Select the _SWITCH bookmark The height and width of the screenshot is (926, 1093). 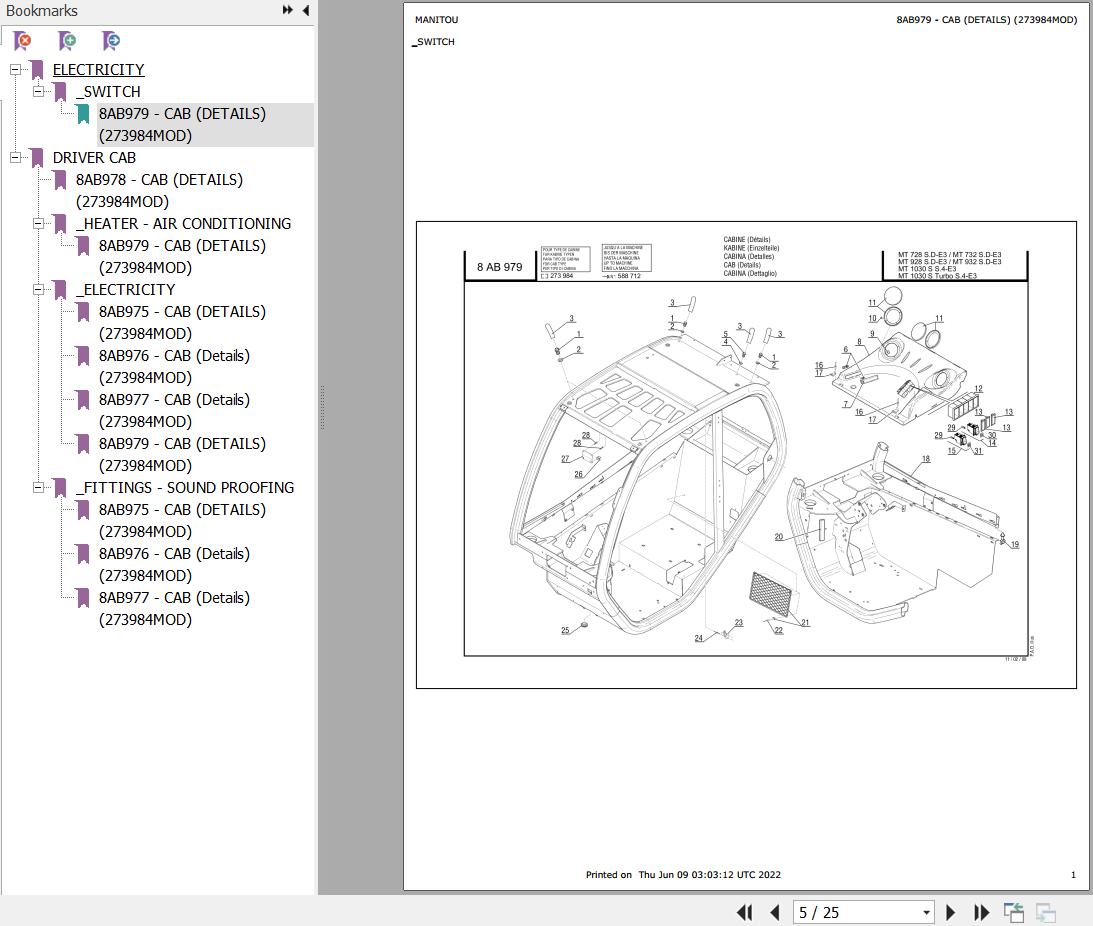[108, 91]
